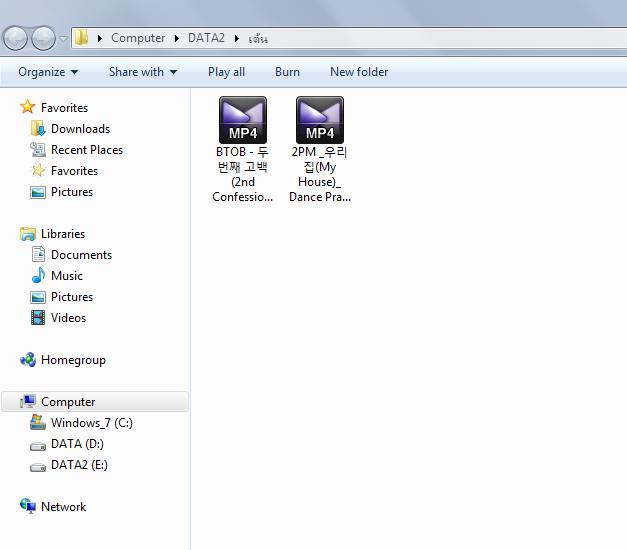Screen dimensions: 627x550
Task: Click the Burn toolbar button
Action: tap(287, 72)
